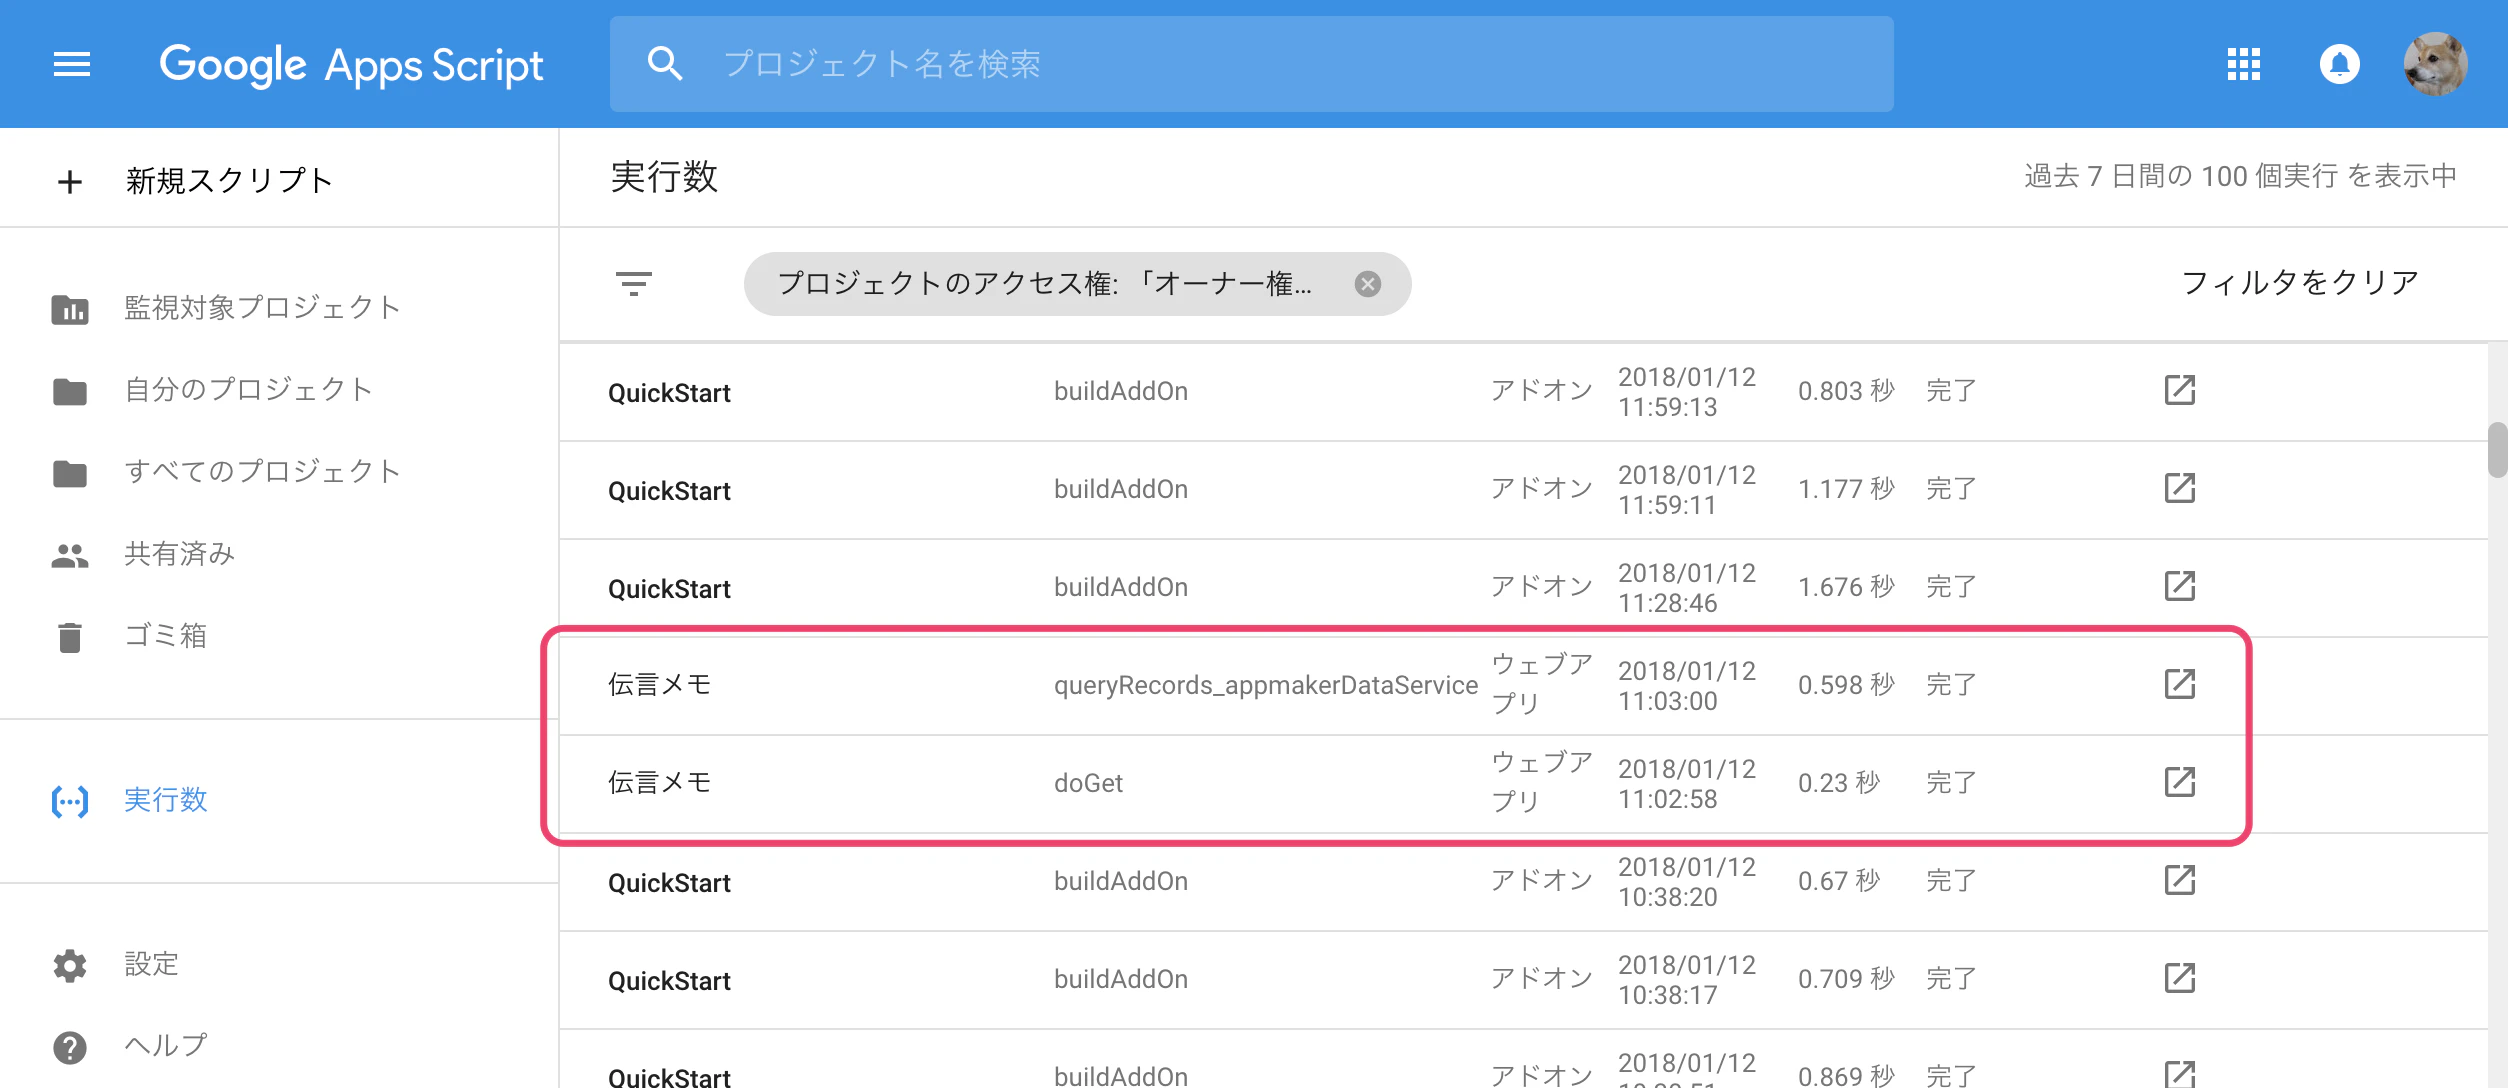Viewport: 2508px width, 1088px height.
Task: Open the ゴミ箱 trash folder
Action: [165, 636]
